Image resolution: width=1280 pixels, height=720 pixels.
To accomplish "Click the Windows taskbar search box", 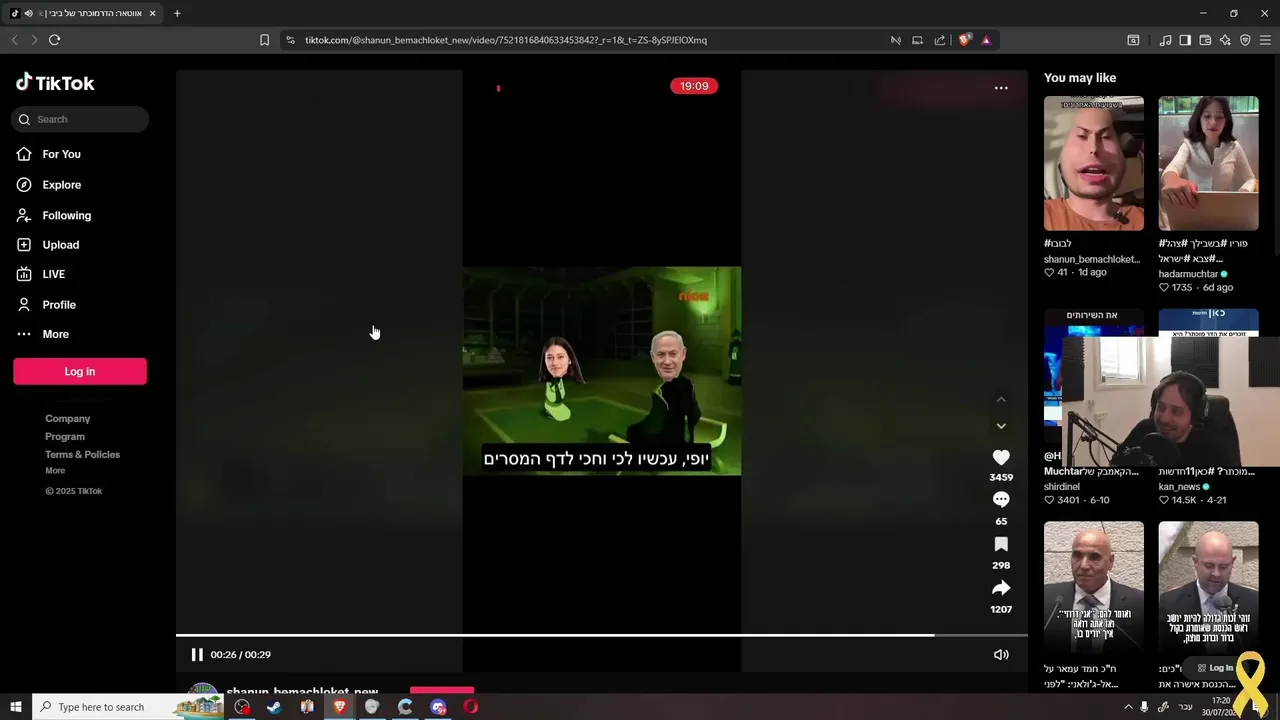I will pyautogui.click(x=128, y=707).
